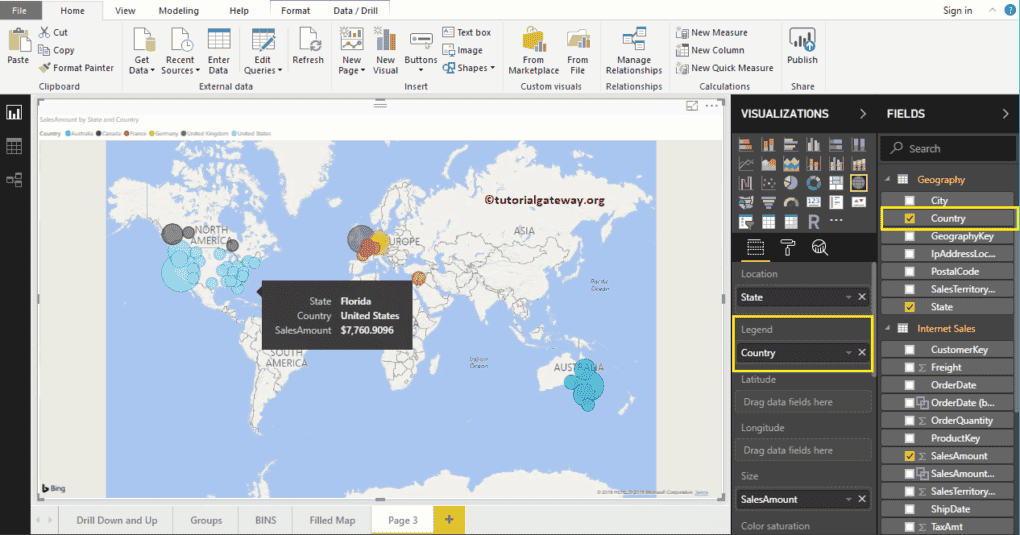1020x535 pixels.
Task: Select the Format paint roller icon
Action: point(788,248)
